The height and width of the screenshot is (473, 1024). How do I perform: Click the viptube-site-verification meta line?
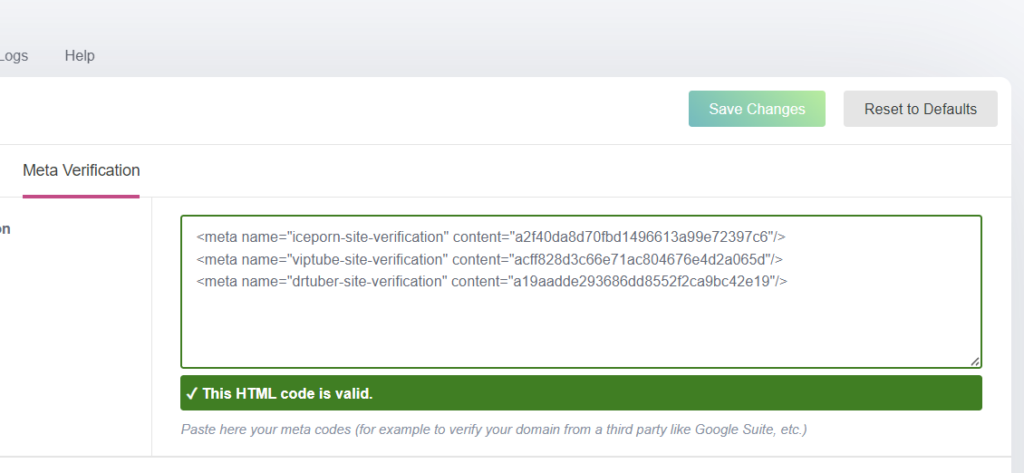click(x=490, y=259)
